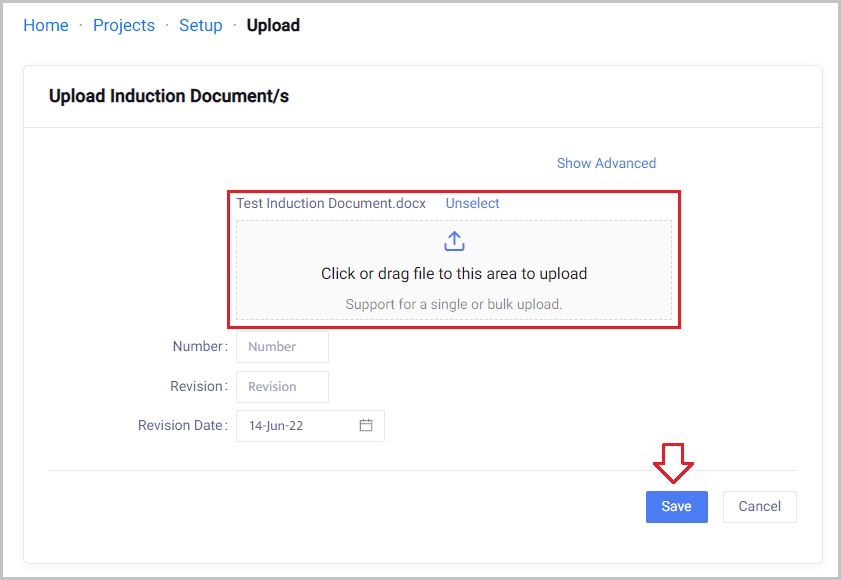Focus the Number input field
This screenshot has height=580, width=841.
click(282, 347)
